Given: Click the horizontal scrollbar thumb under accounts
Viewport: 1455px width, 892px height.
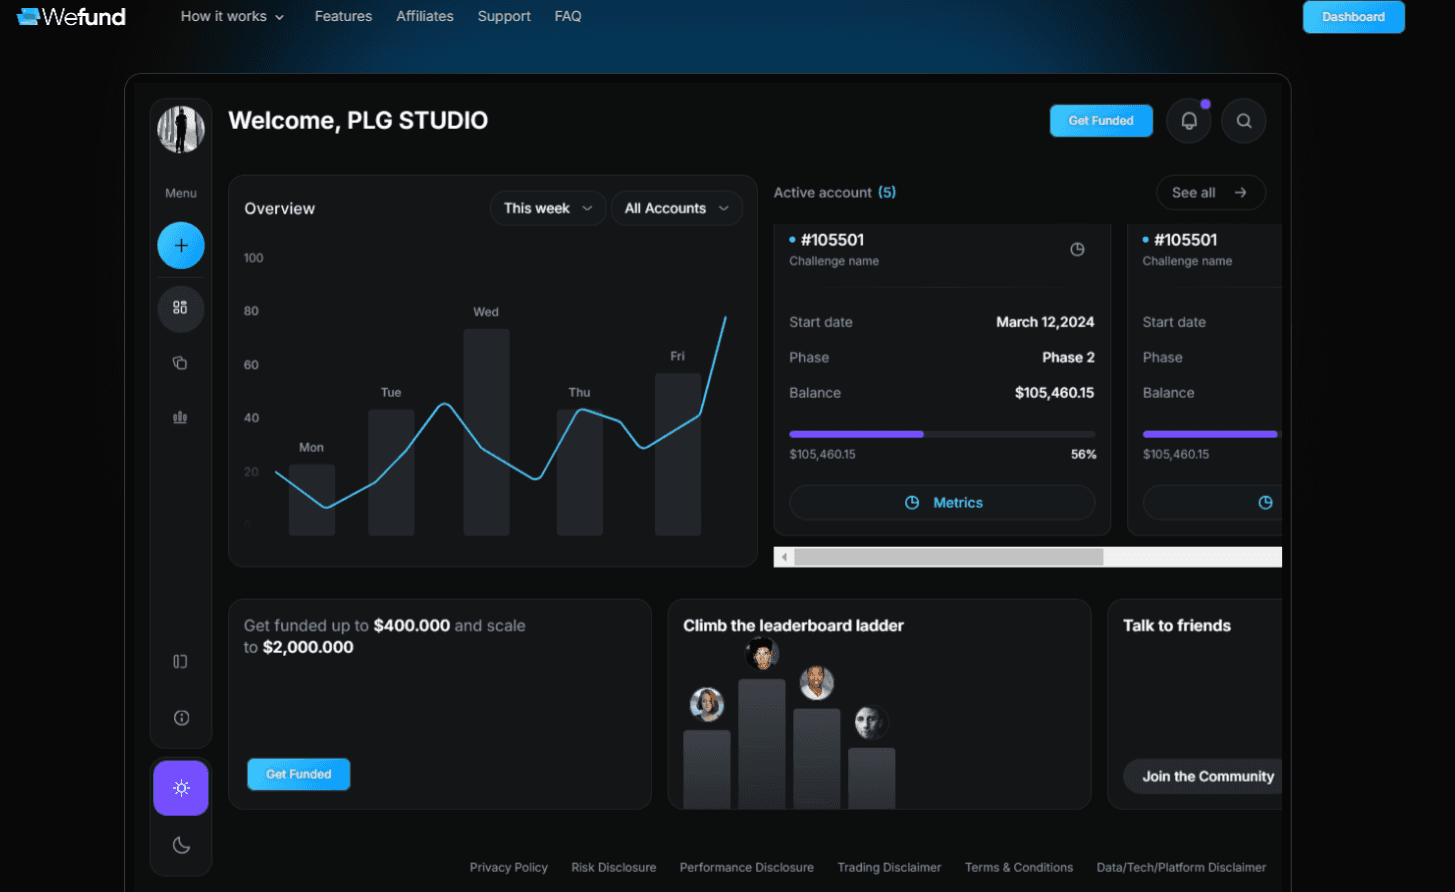Looking at the screenshot, I should tap(949, 557).
